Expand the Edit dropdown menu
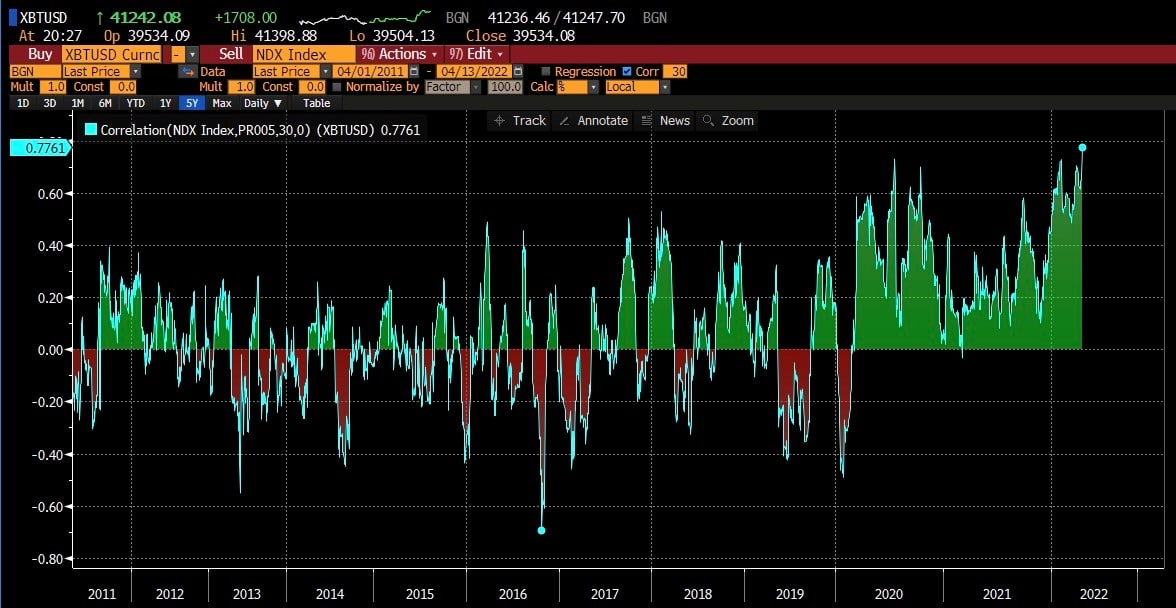Image resolution: width=1176 pixels, height=608 pixels. (476, 54)
